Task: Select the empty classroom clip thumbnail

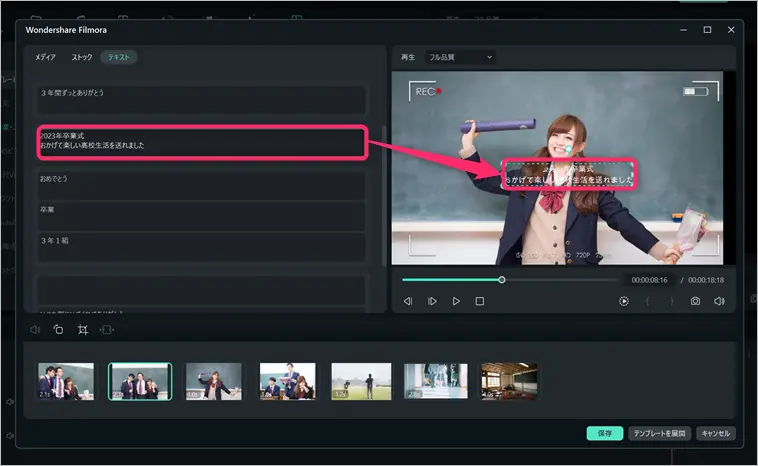Action: [x=509, y=381]
